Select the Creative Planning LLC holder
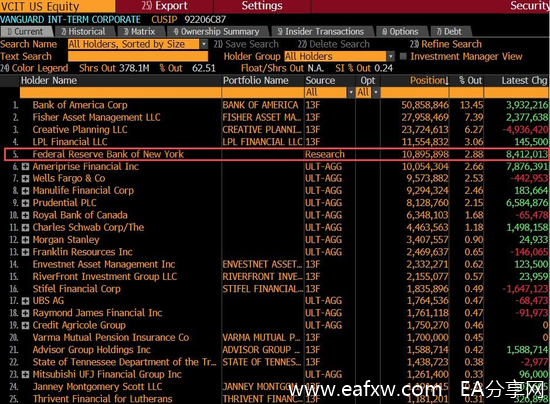Viewport: 550px width, 404px height. [80, 130]
